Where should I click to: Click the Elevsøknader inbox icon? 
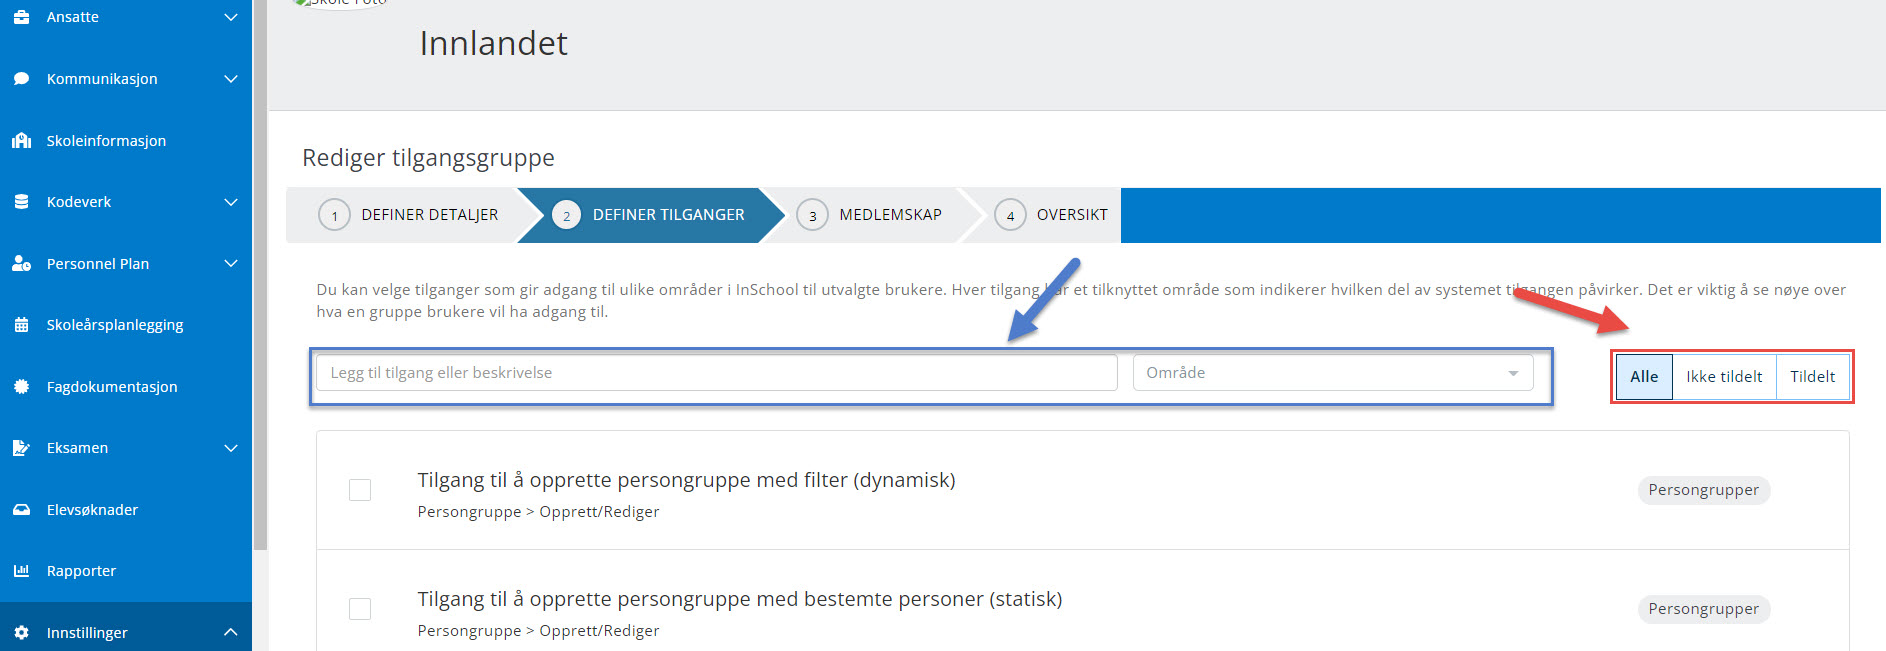point(21,510)
